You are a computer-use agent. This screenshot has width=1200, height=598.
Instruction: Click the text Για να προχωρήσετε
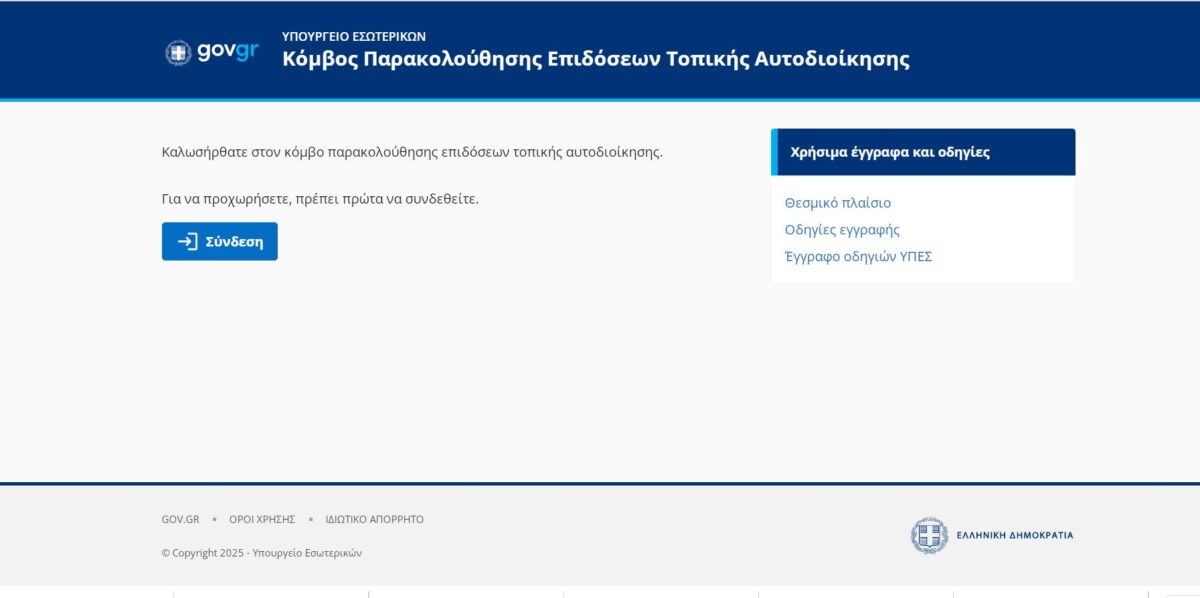click(320, 199)
